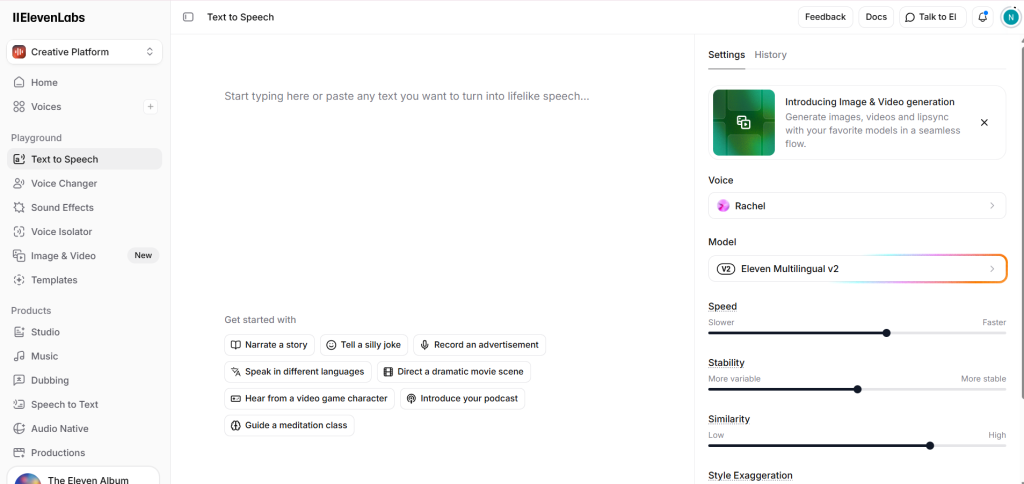Open Voice Changer from the sidebar
The image size is (1024, 484).
coord(64,183)
